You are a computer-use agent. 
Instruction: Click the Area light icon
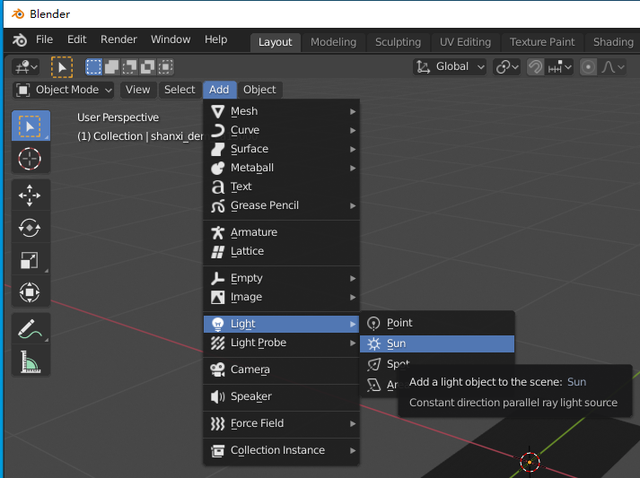tap(373, 385)
